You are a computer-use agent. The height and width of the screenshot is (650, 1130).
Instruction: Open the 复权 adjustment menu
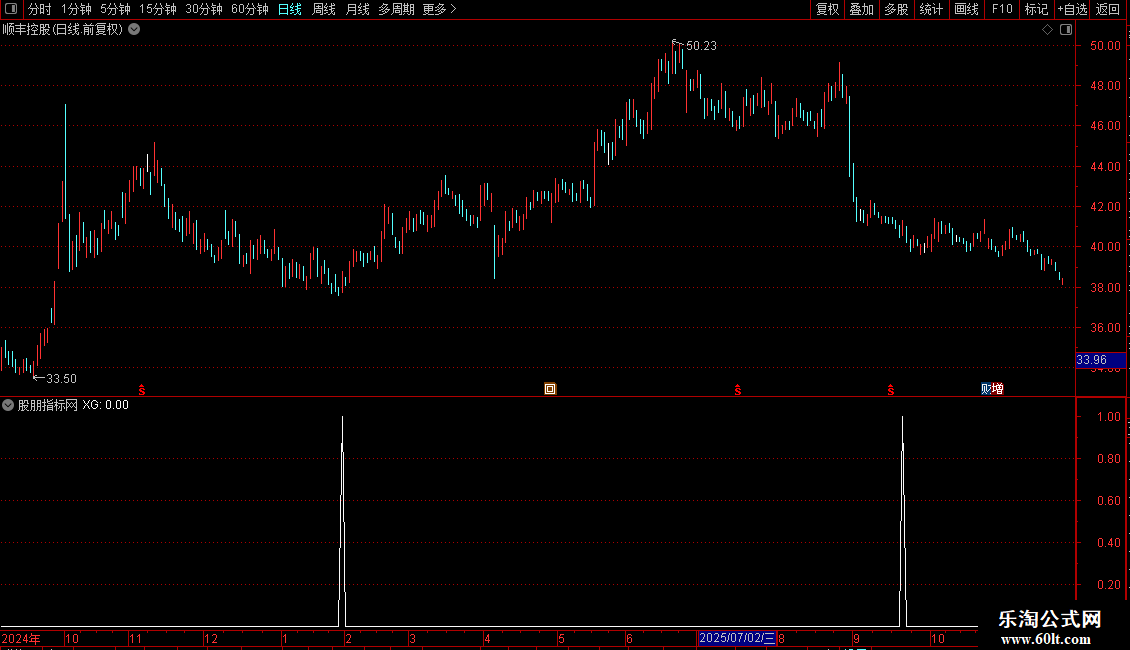(827, 9)
